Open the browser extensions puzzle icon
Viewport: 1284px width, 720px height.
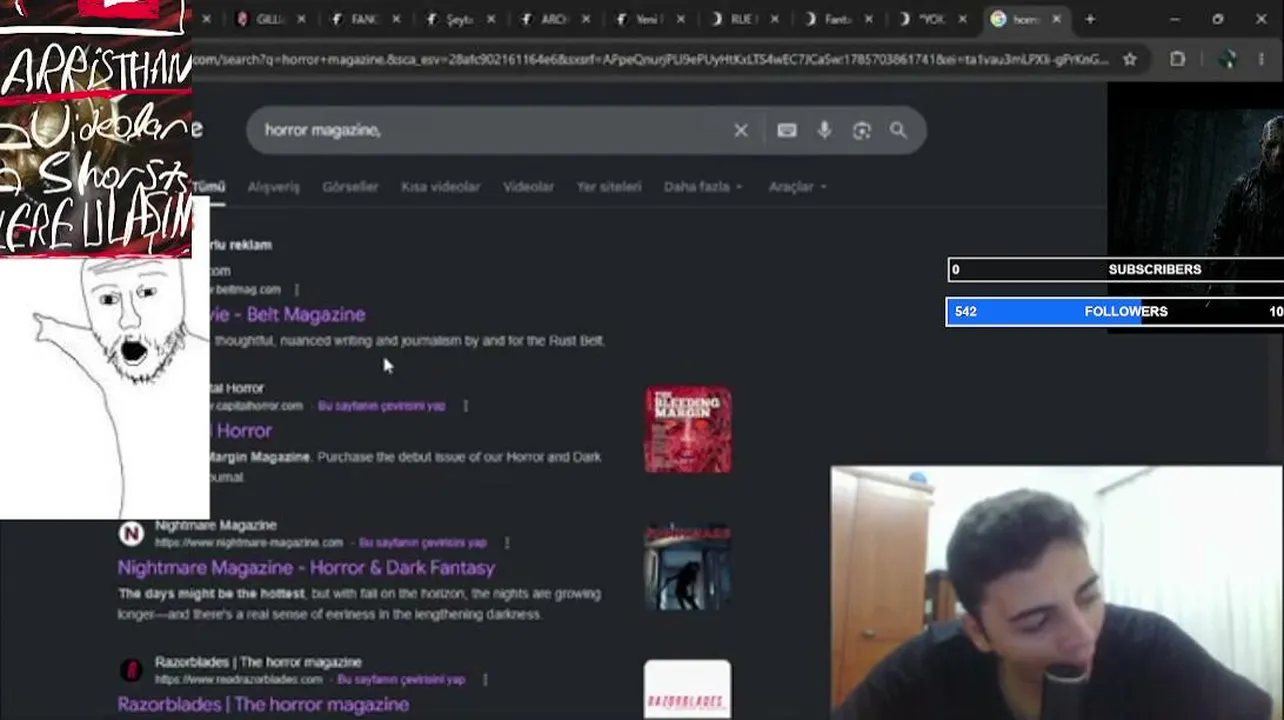(x=1177, y=59)
